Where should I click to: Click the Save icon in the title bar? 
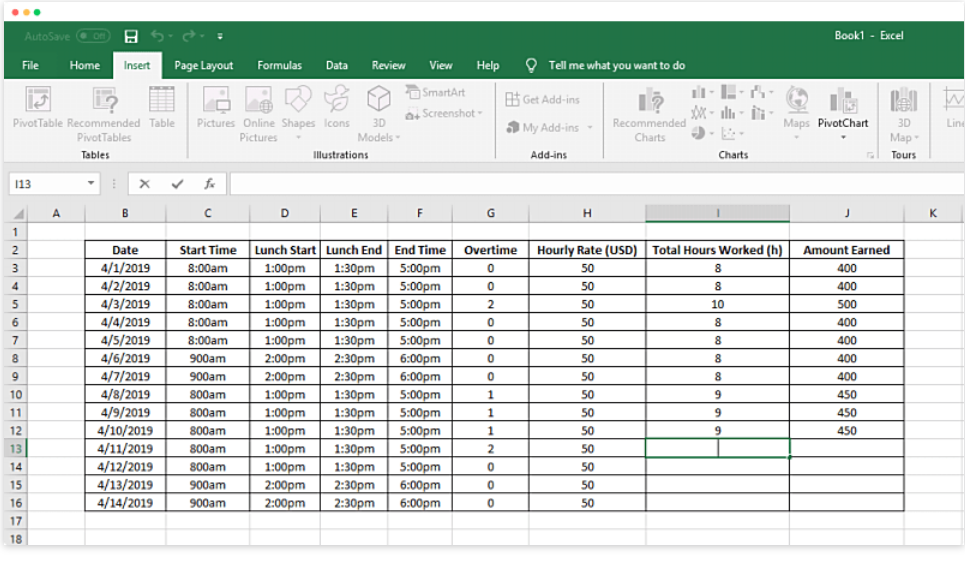click(131, 36)
